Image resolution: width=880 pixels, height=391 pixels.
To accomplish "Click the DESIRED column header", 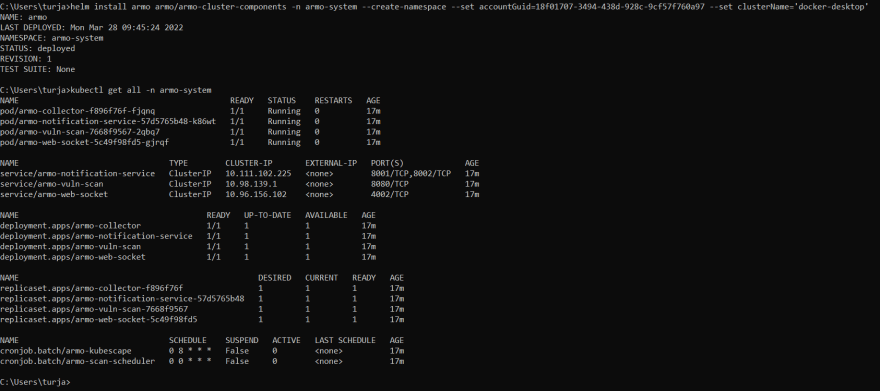I will pyautogui.click(x=274, y=278).
